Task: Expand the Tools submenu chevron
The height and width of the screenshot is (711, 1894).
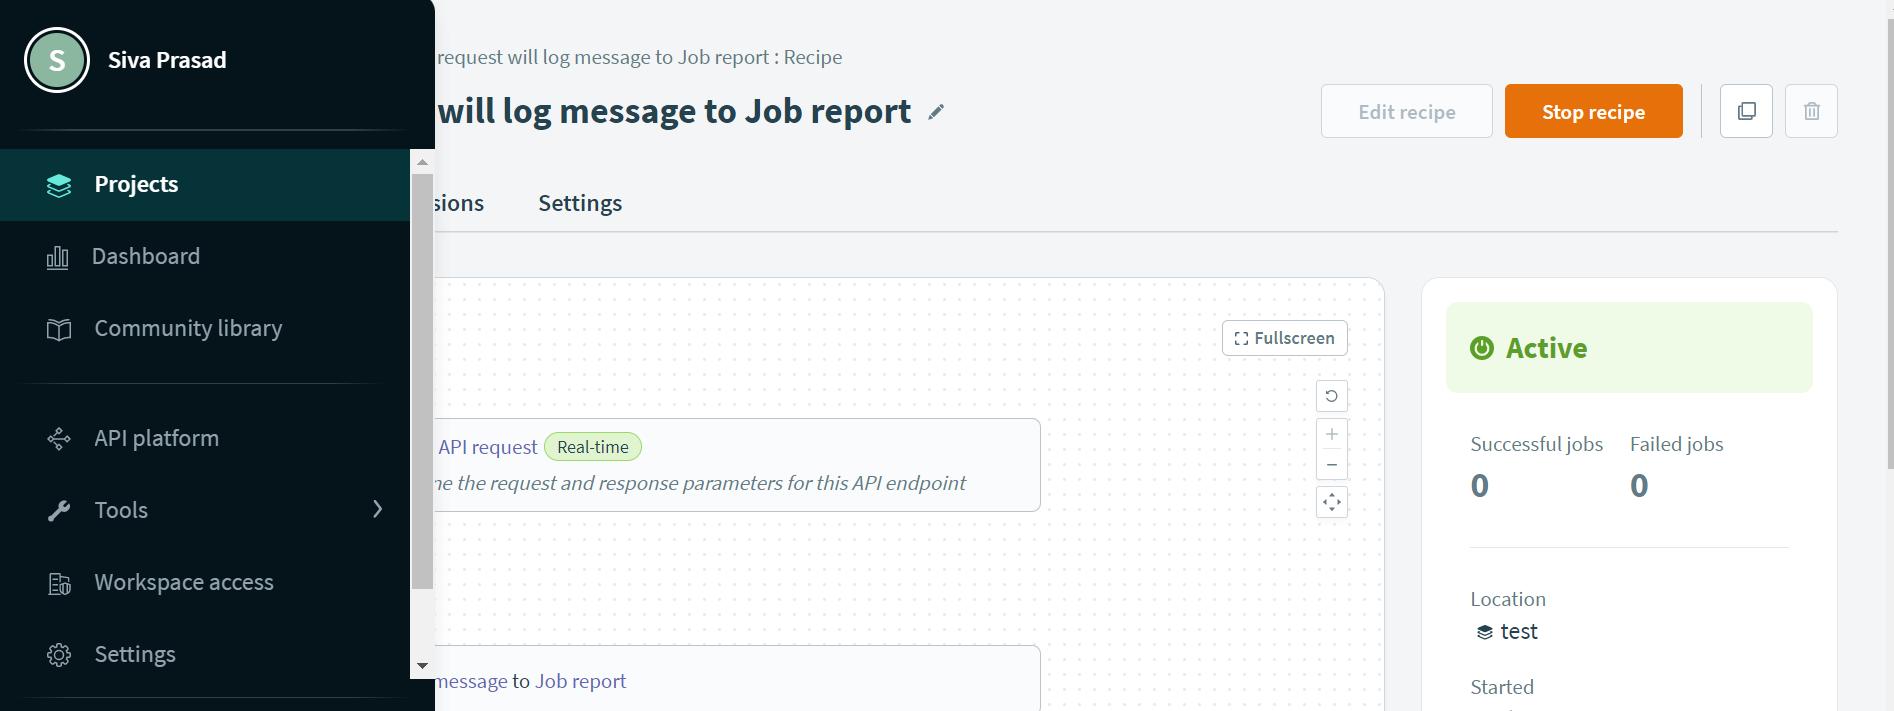Action: [377, 510]
